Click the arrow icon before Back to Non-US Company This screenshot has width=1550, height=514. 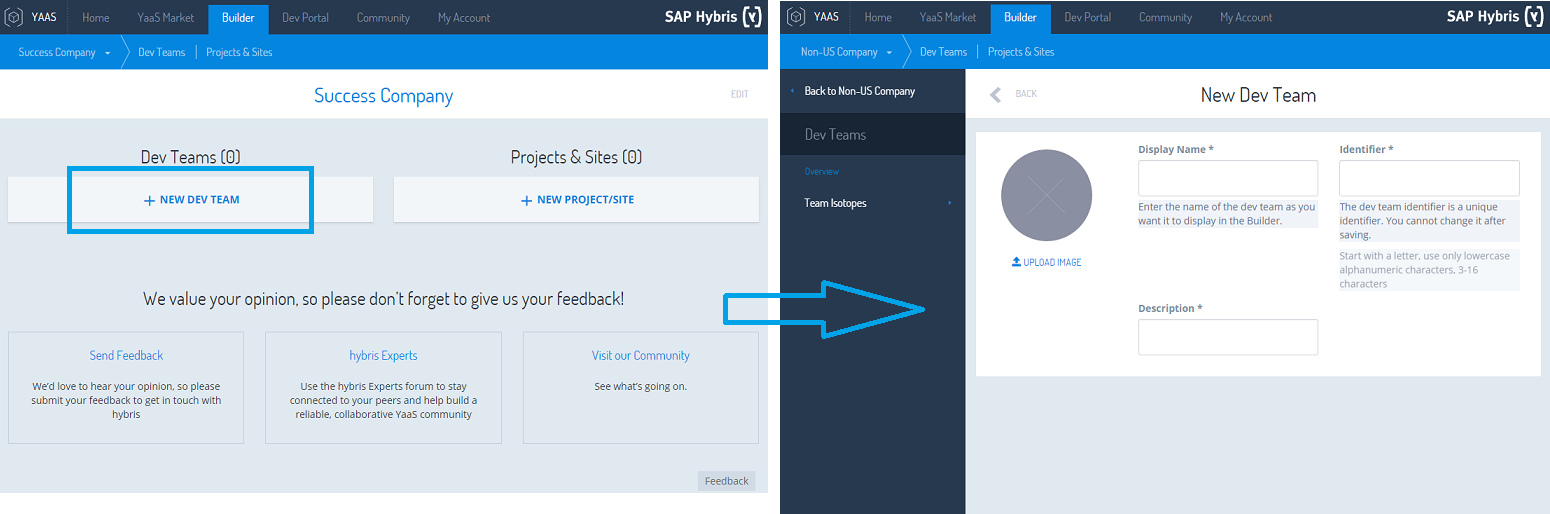[793, 91]
